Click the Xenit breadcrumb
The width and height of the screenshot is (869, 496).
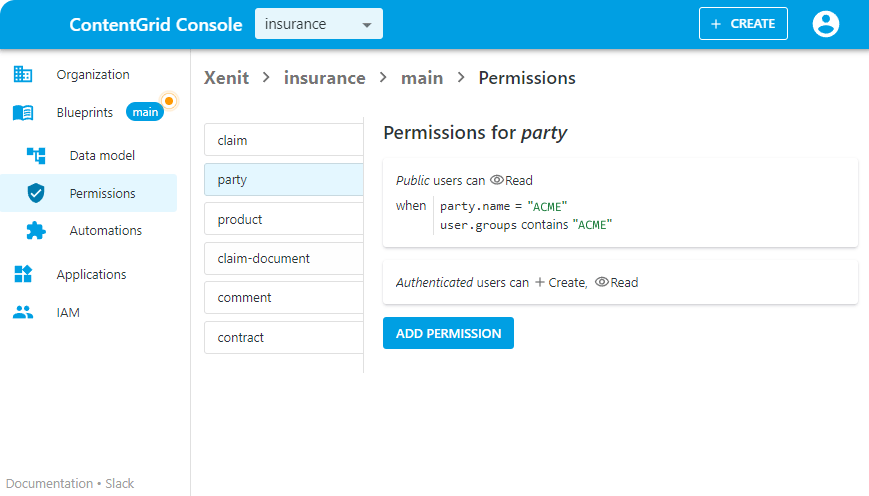point(226,78)
